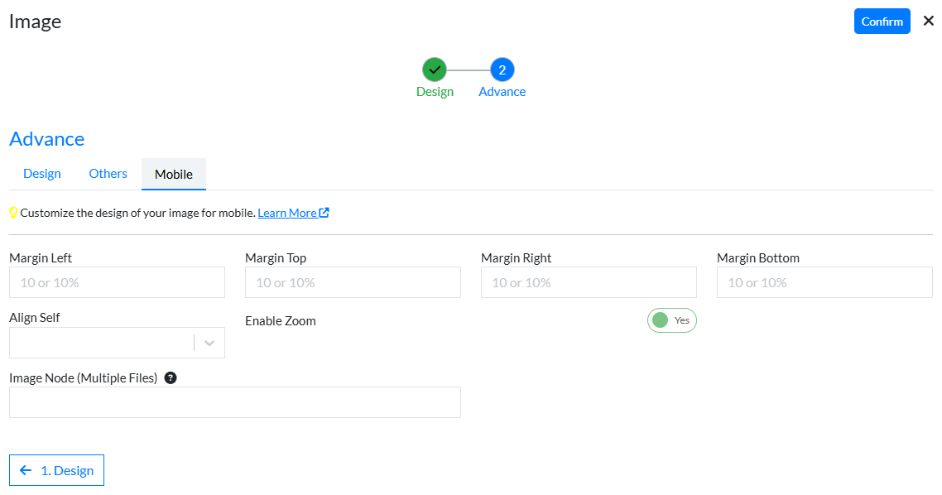
Task: Open the Align Self dropdown arrow
Action: pyautogui.click(x=209, y=343)
